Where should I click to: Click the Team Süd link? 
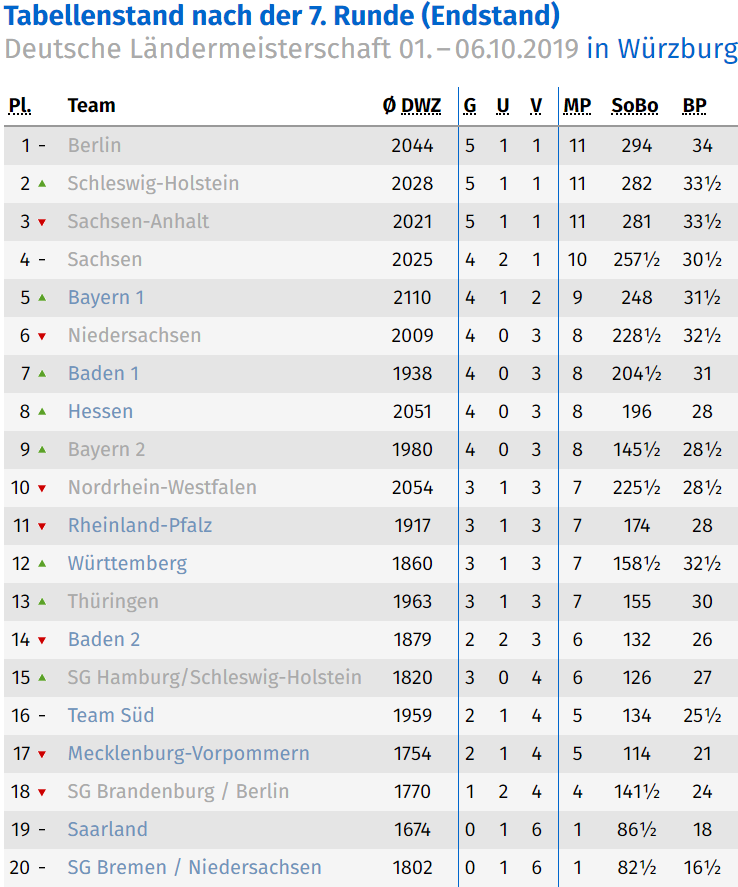[x=111, y=716]
